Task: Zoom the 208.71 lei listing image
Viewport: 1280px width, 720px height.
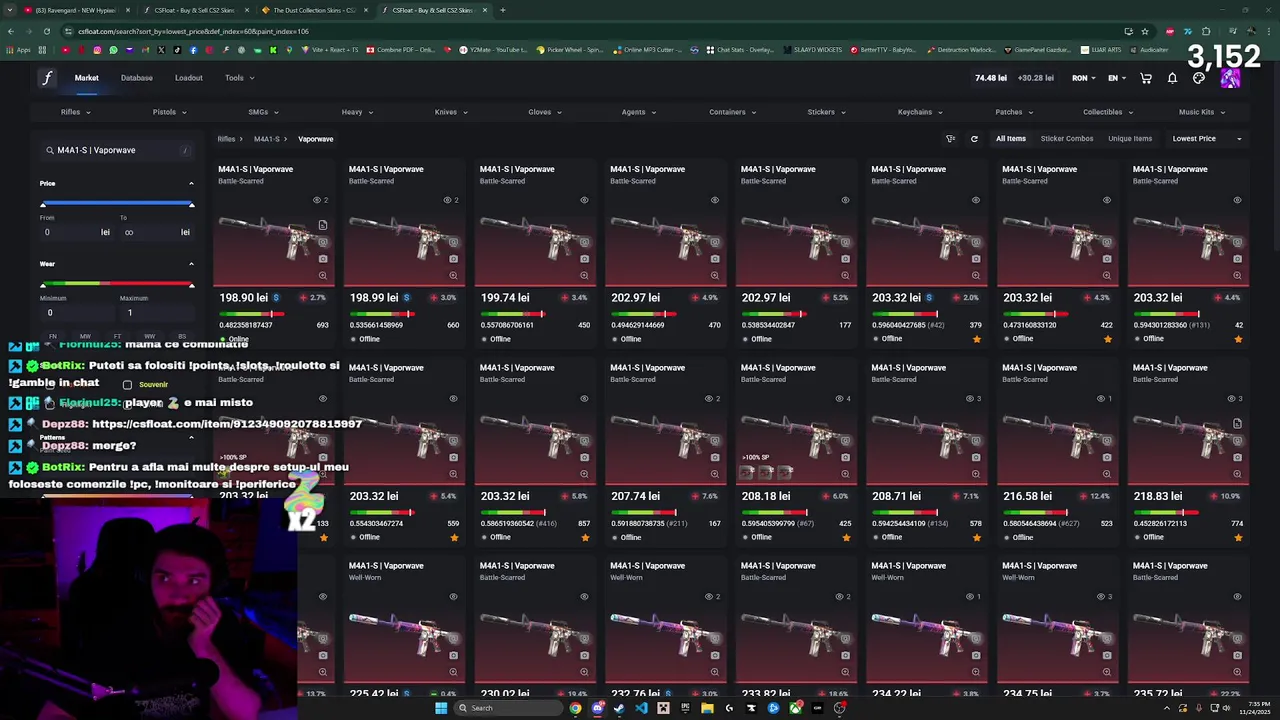Action: coord(976,473)
